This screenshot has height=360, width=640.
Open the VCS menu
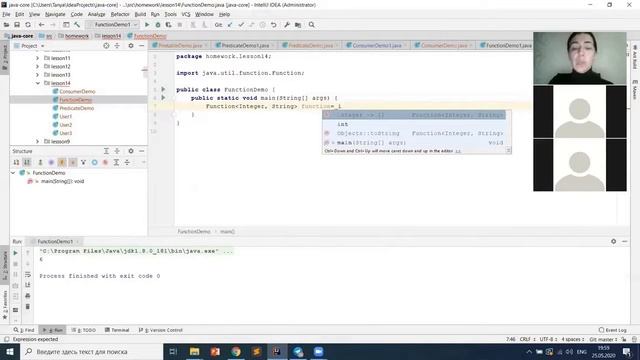(186, 14)
